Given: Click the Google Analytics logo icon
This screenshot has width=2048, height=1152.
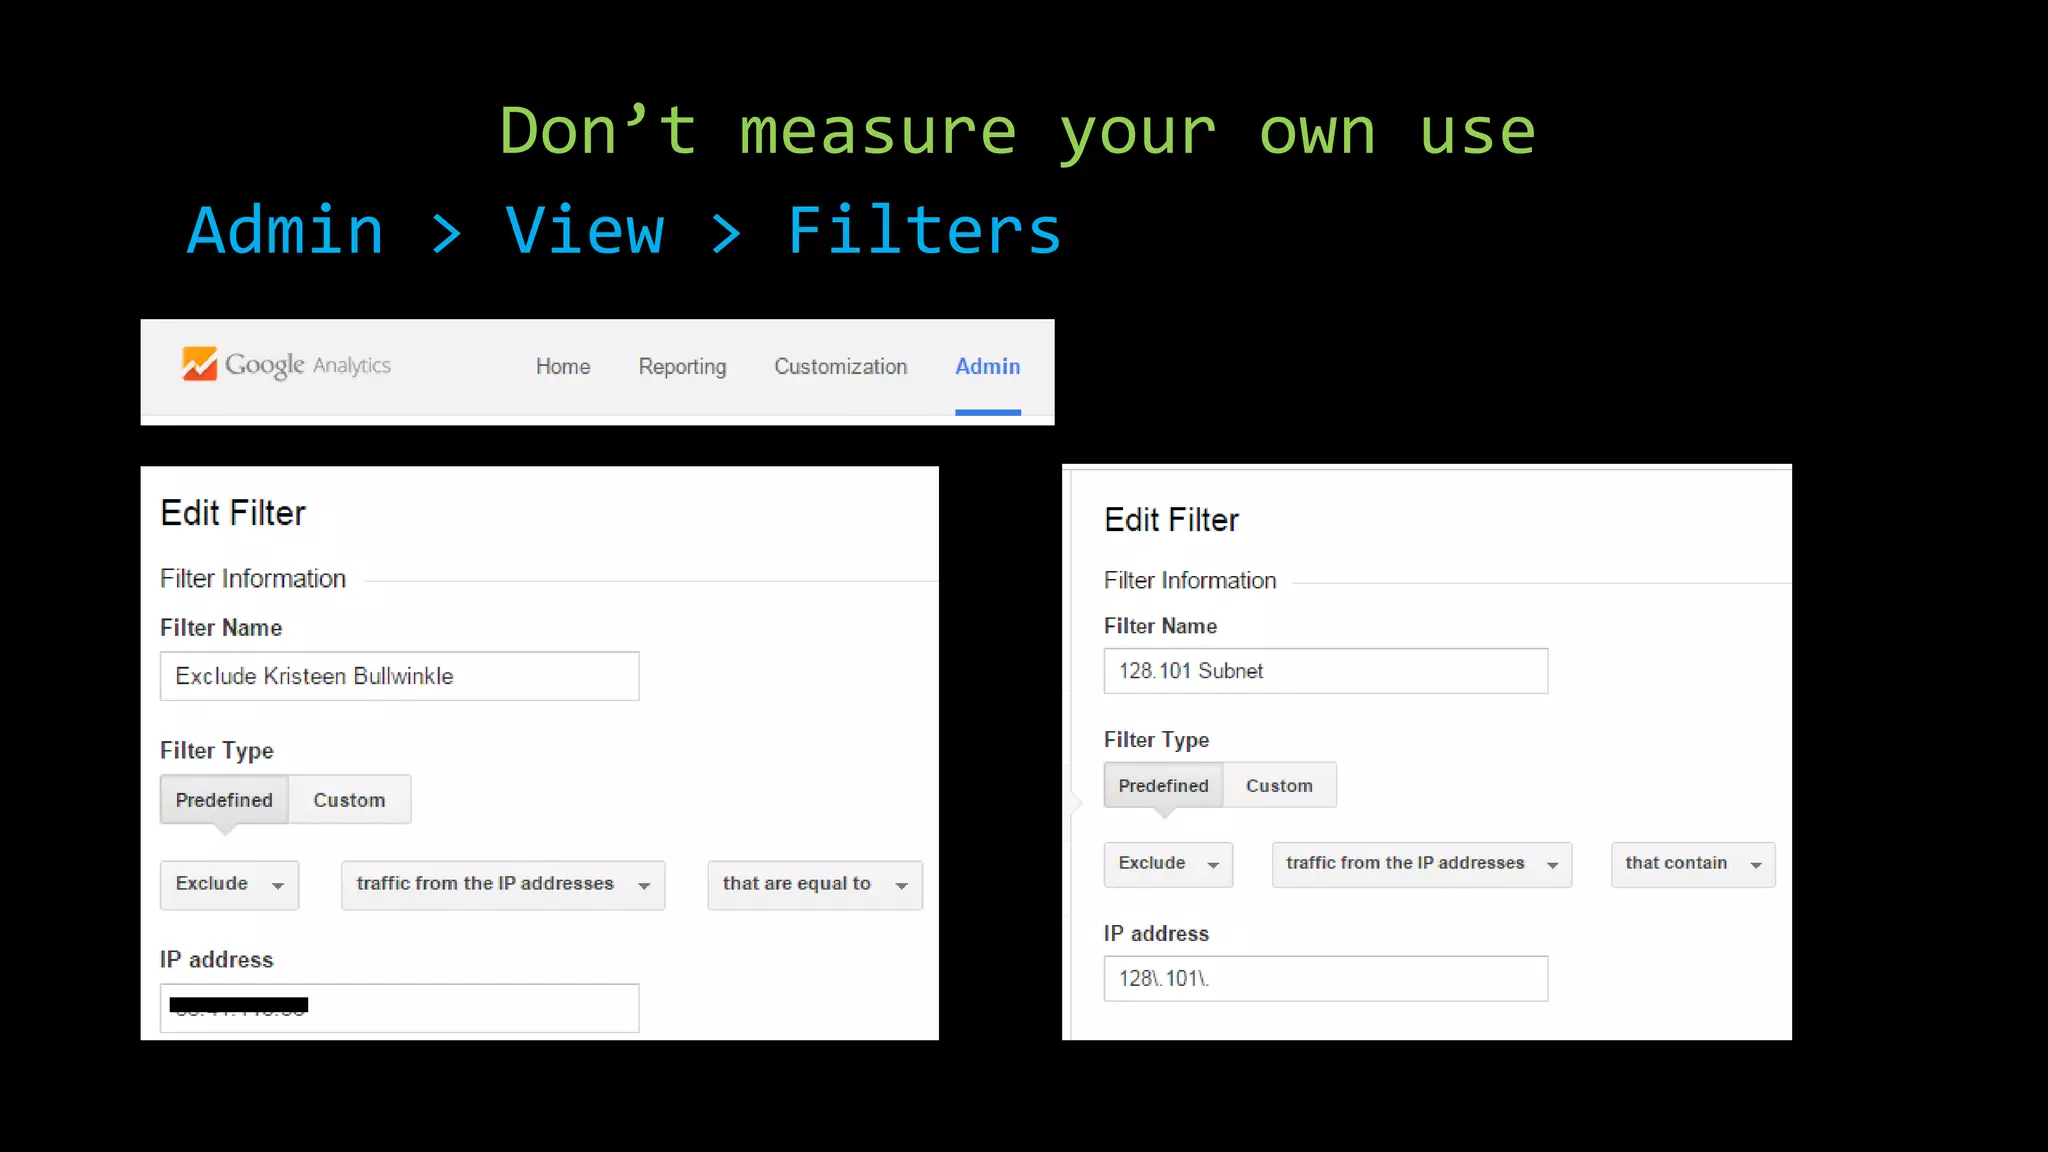Looking at the screenshot, I should pos(199,364).
